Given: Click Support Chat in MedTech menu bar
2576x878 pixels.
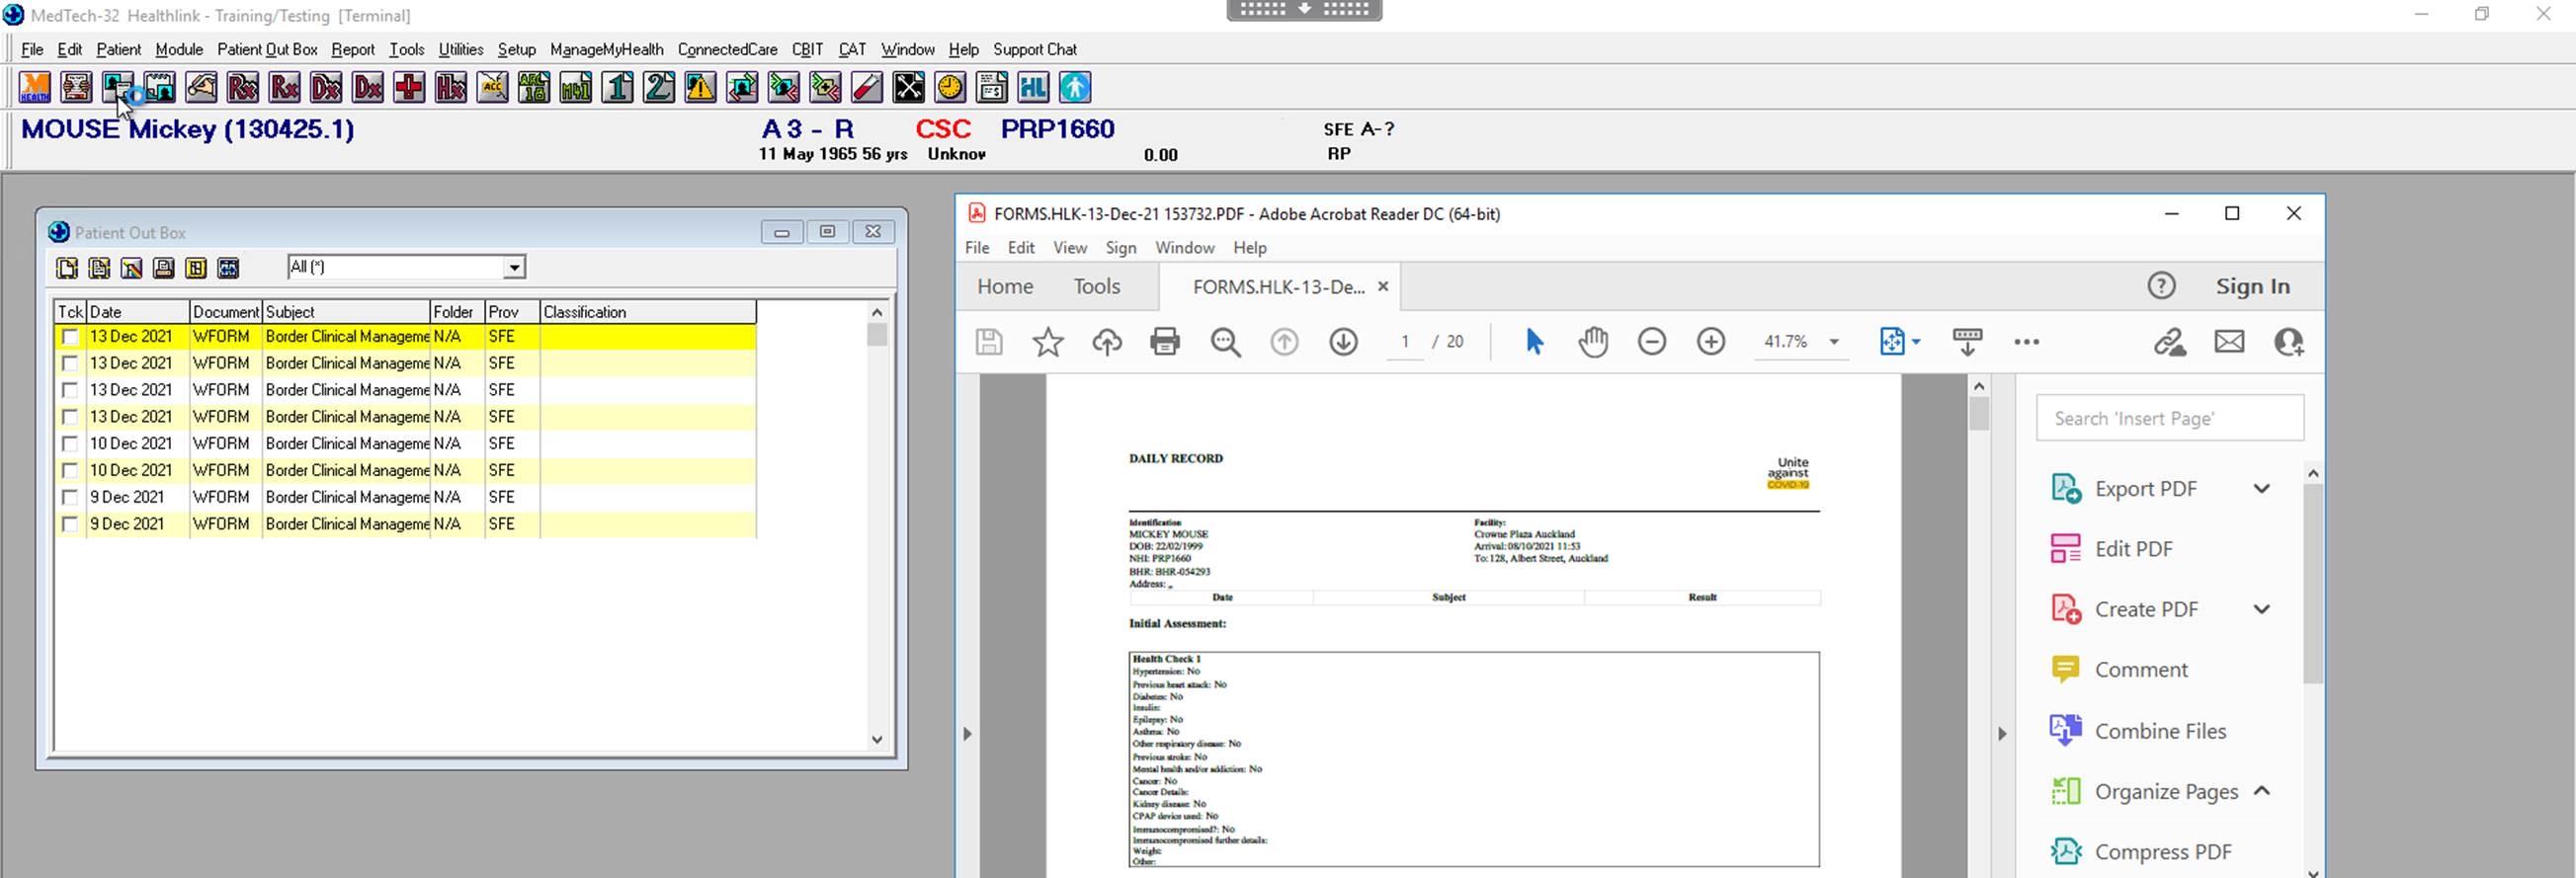Looking at the screenshot, I should pyautogui.click(x=1034, y=49).
